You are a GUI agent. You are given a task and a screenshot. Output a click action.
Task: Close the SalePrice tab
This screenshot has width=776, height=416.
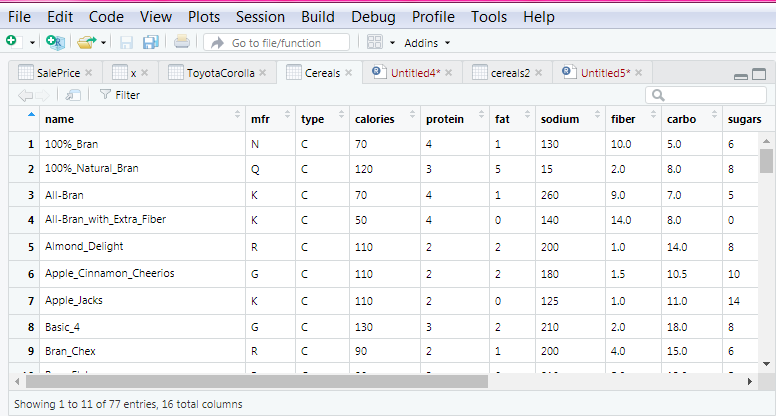(x=89, y=73)
